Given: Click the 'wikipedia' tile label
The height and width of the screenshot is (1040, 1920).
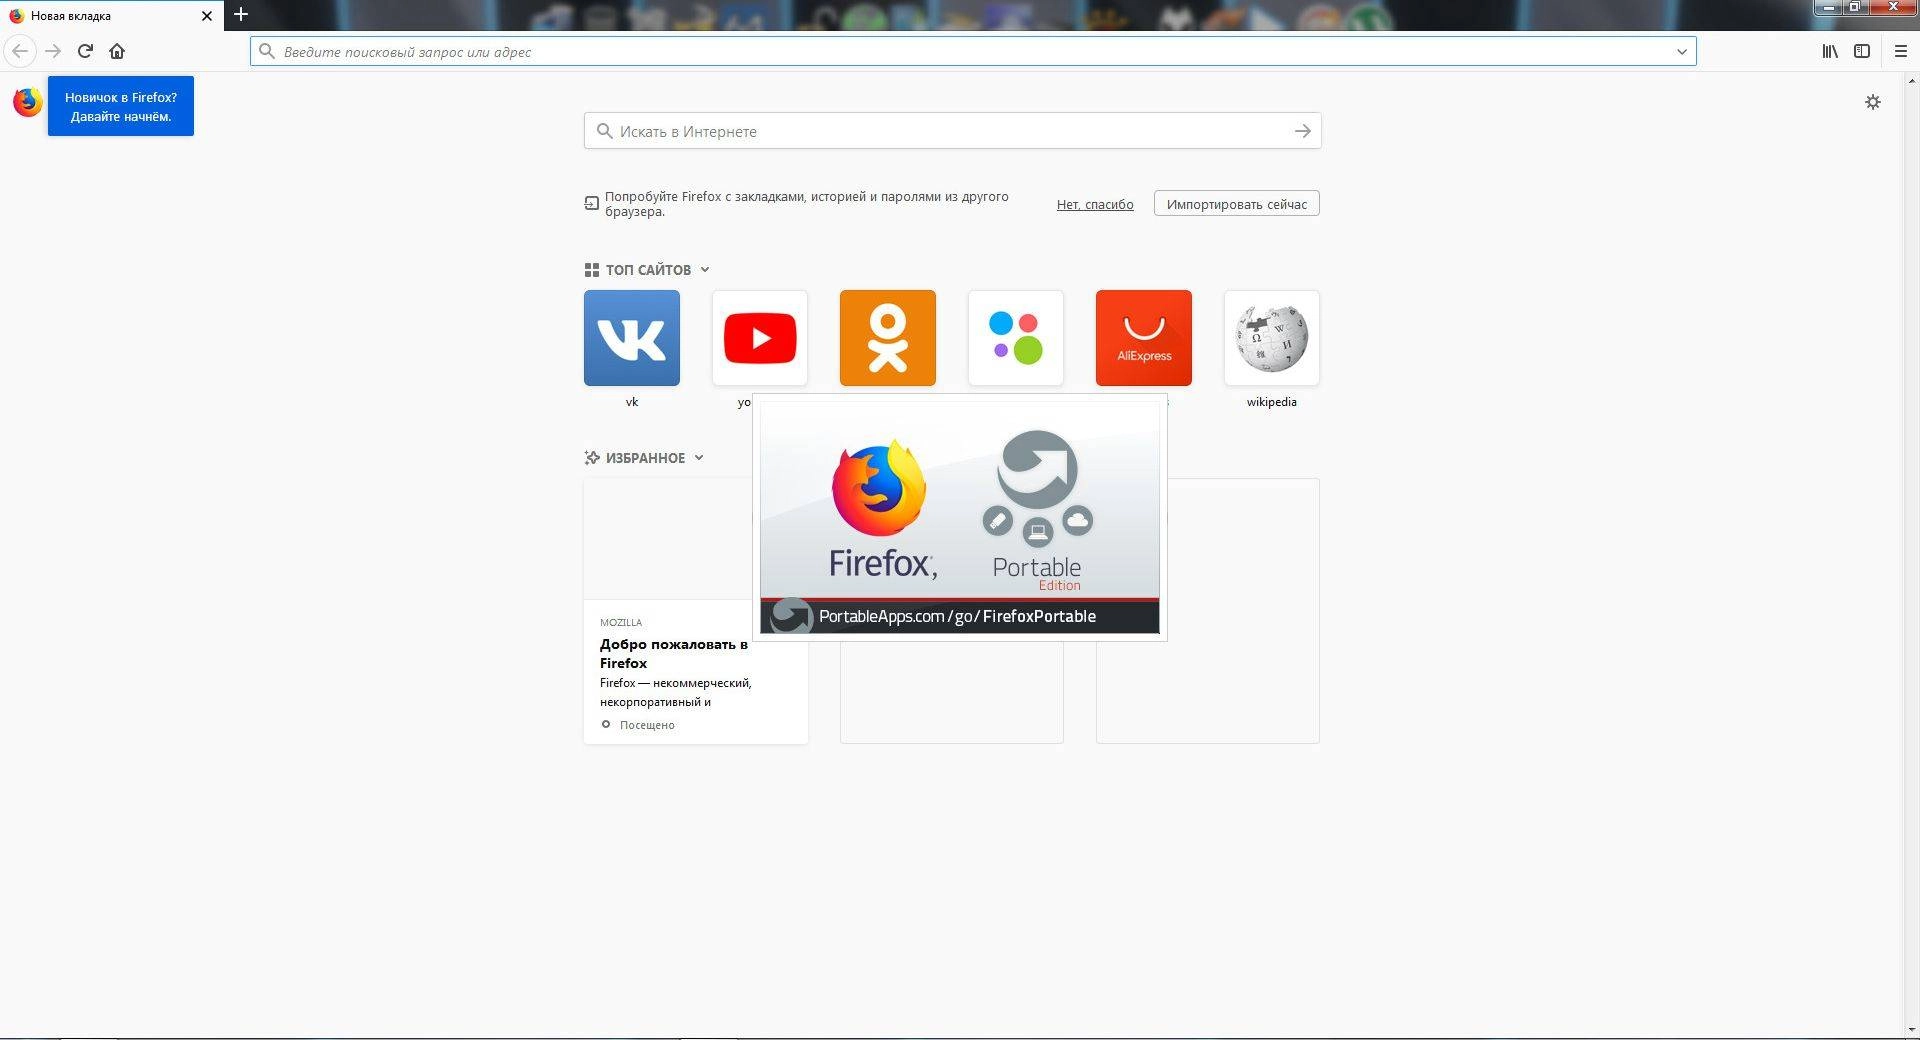Looking at the screenshot, I should (1272, 402).
